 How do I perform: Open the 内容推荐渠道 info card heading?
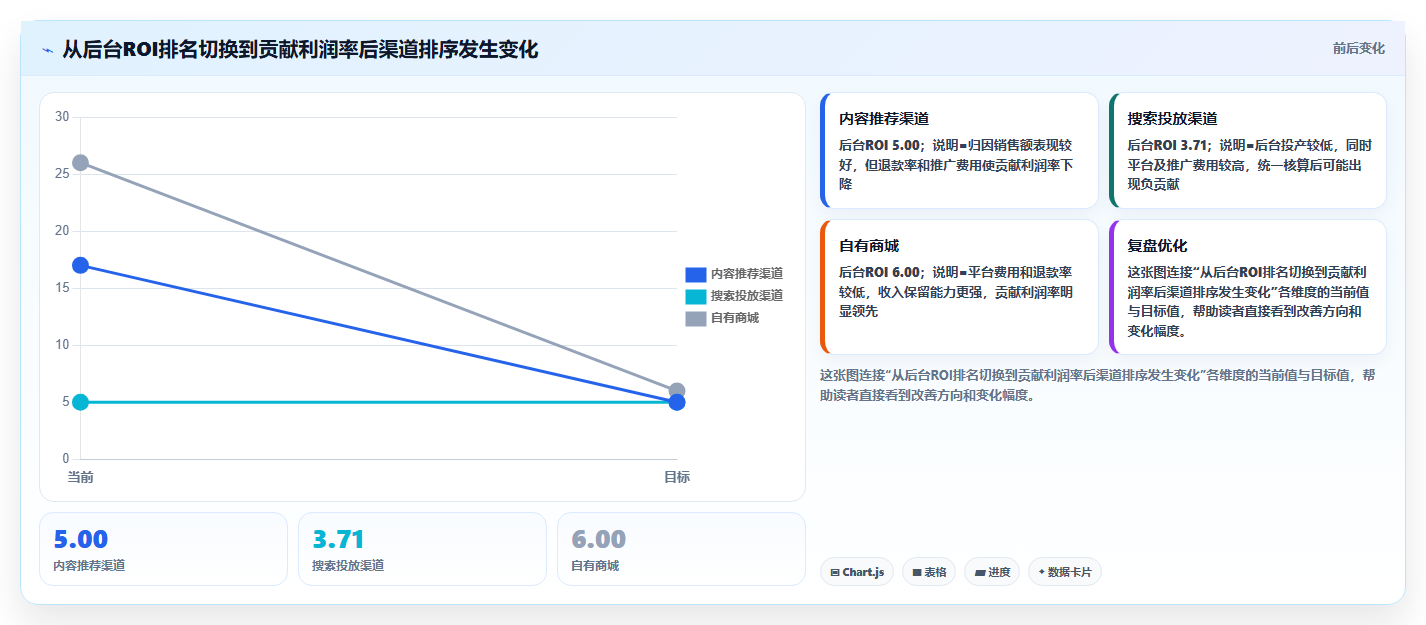[884, 118]
